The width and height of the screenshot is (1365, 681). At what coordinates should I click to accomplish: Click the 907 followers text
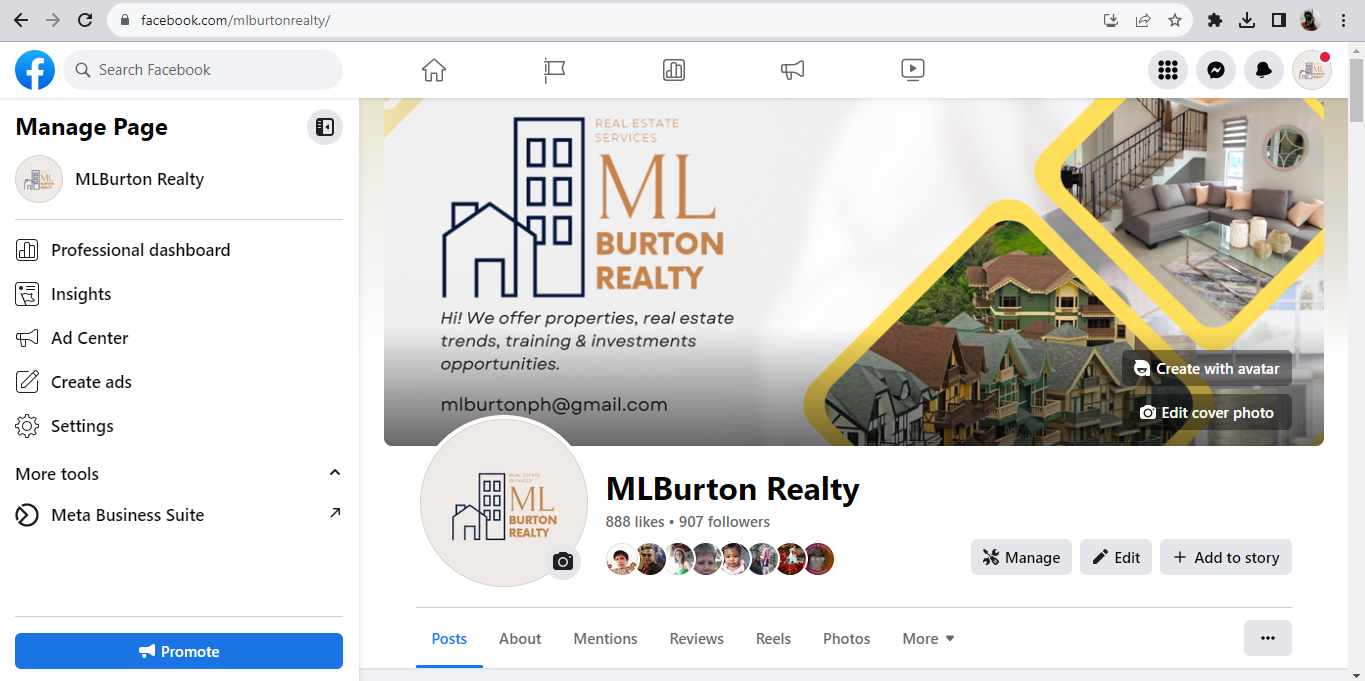[x=725, y=522]
